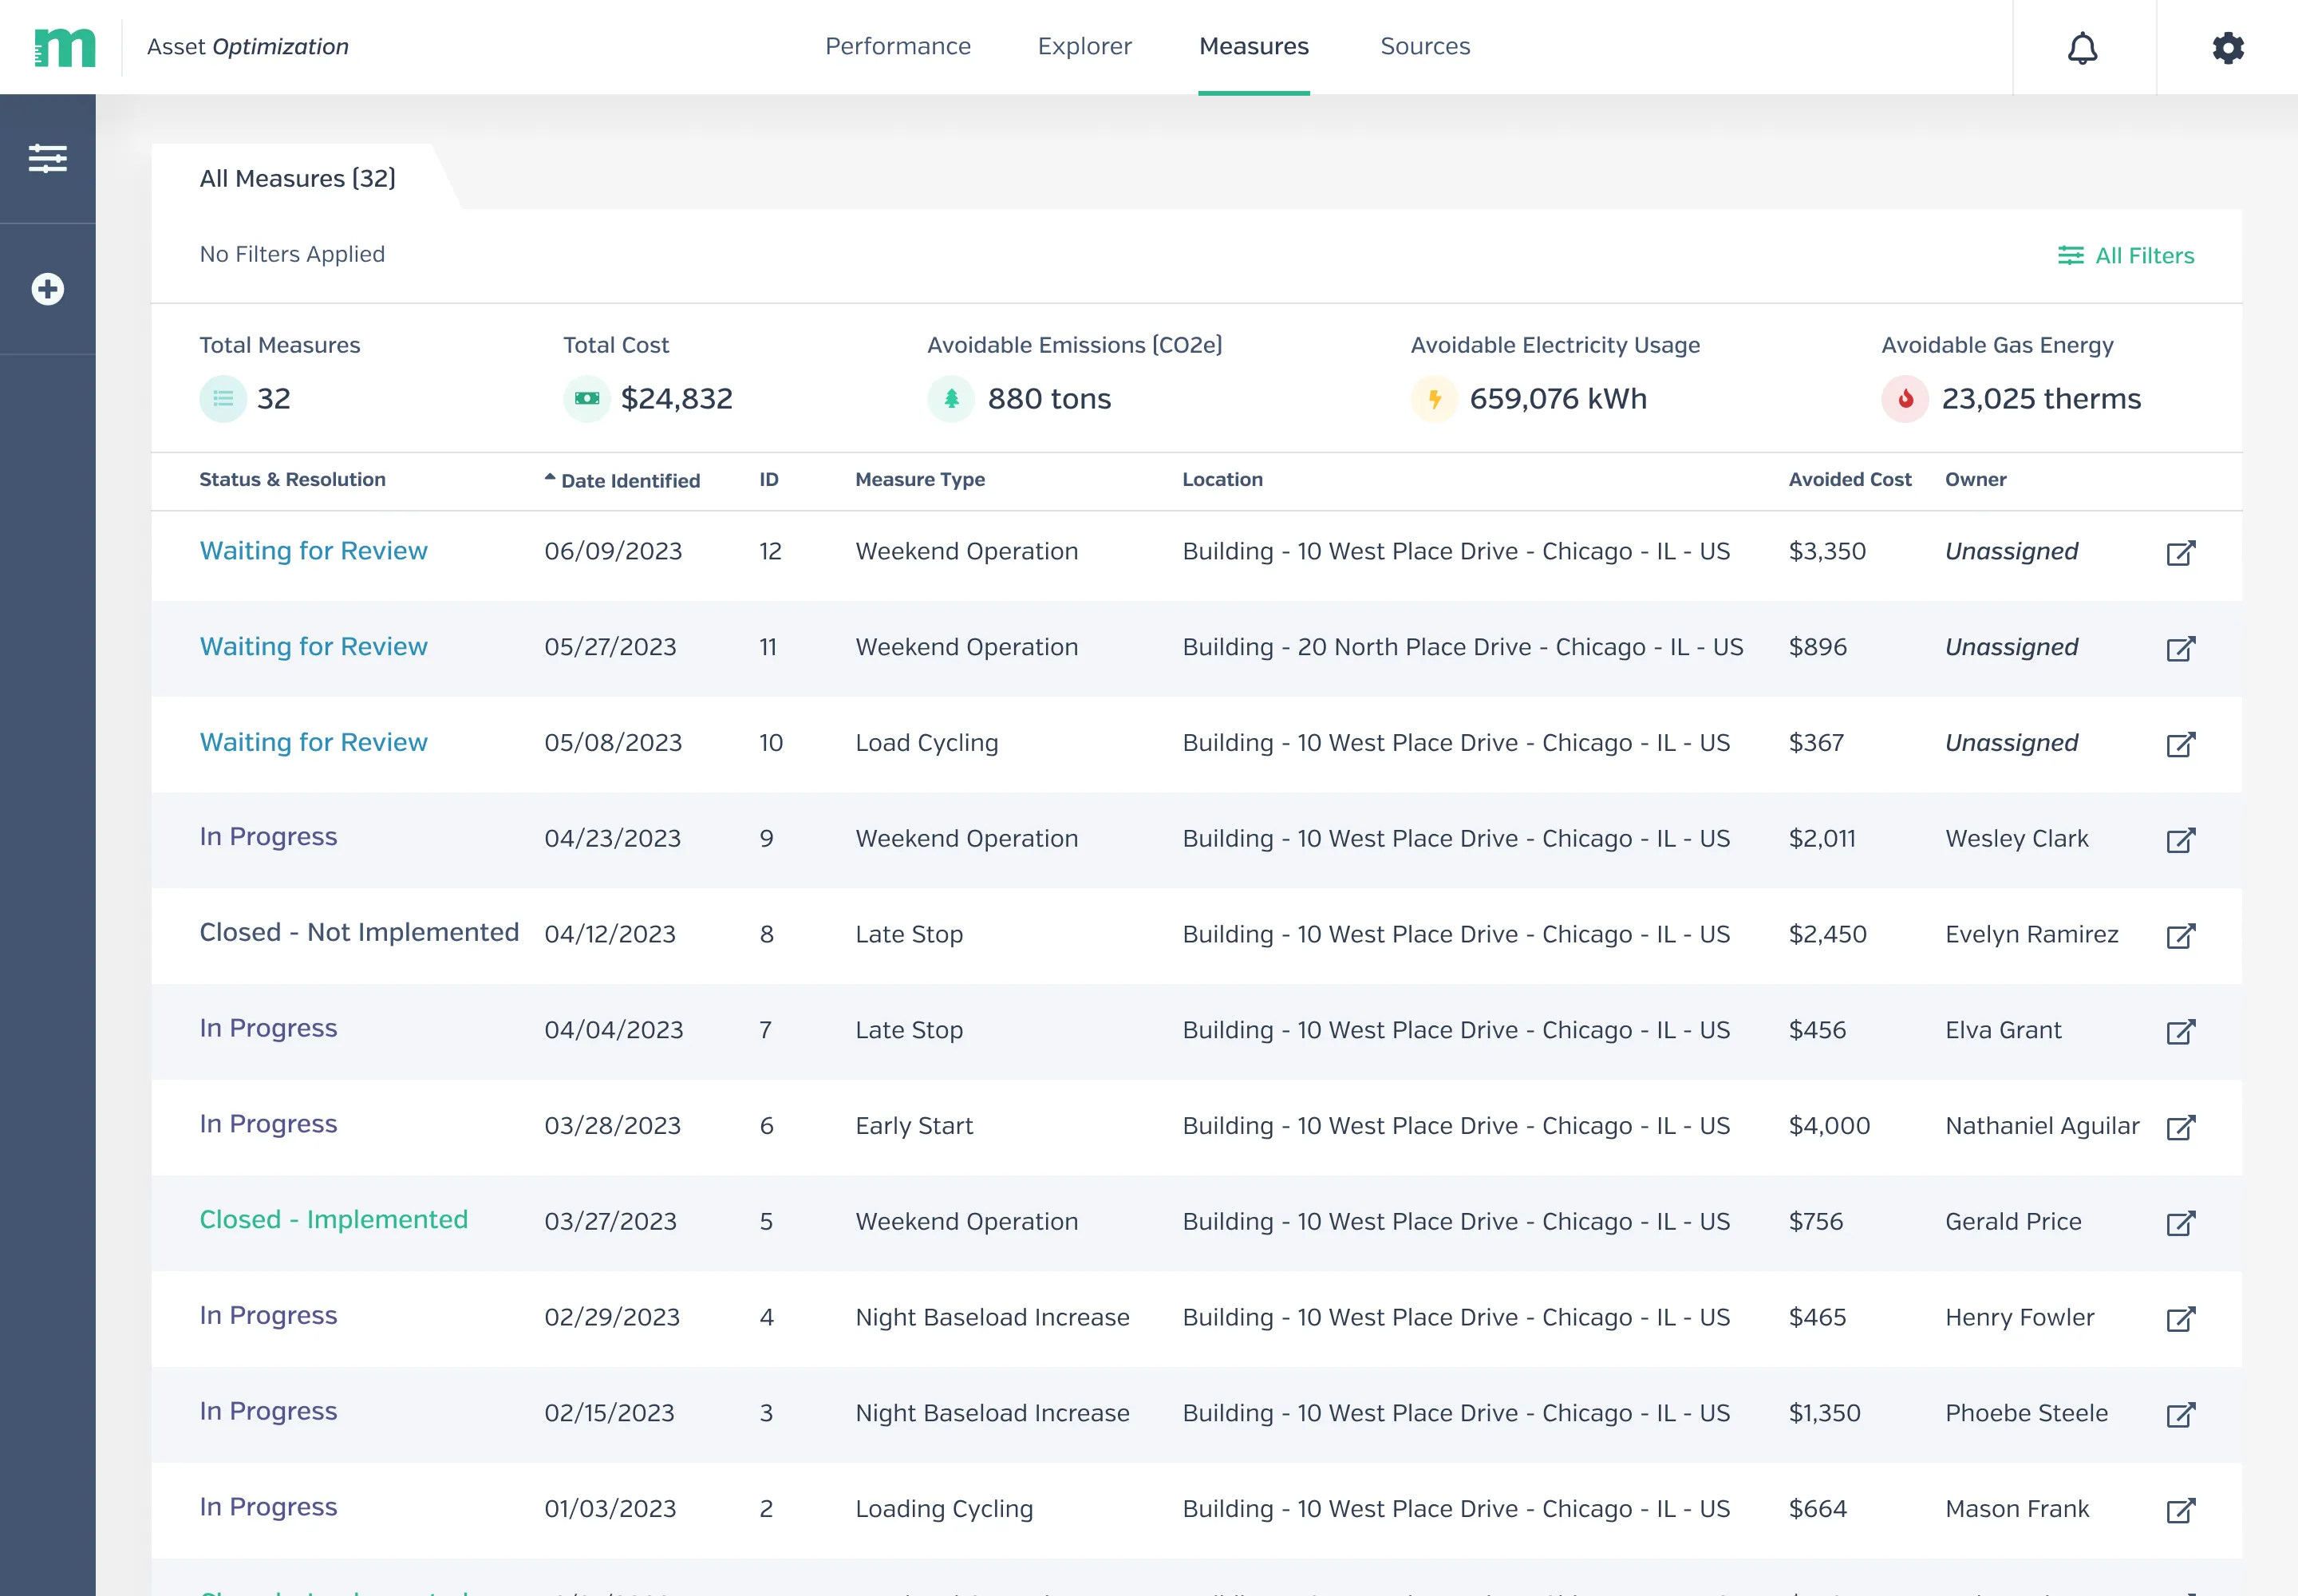Click the $24,832 total cost value
The height and width of the screenshot is (1596, 2298).
point(676,398)
